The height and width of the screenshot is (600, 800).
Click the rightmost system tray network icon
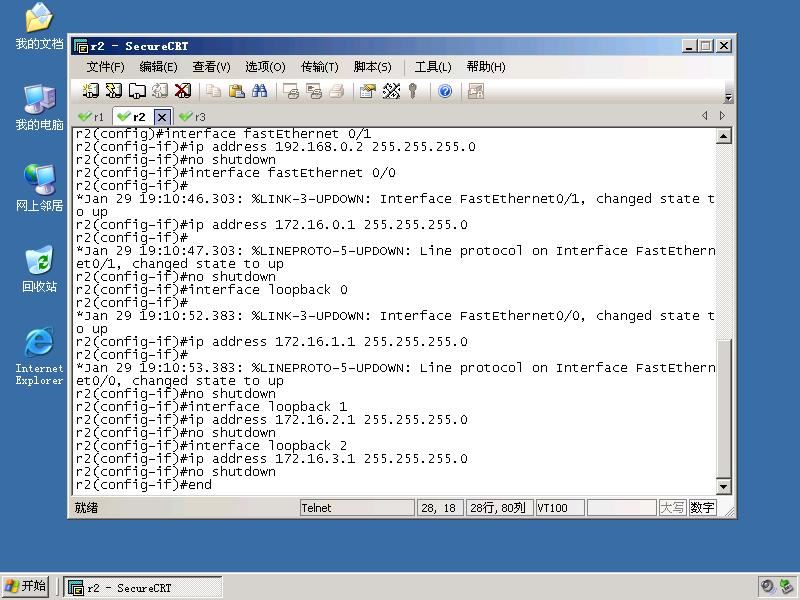(787, 587)
